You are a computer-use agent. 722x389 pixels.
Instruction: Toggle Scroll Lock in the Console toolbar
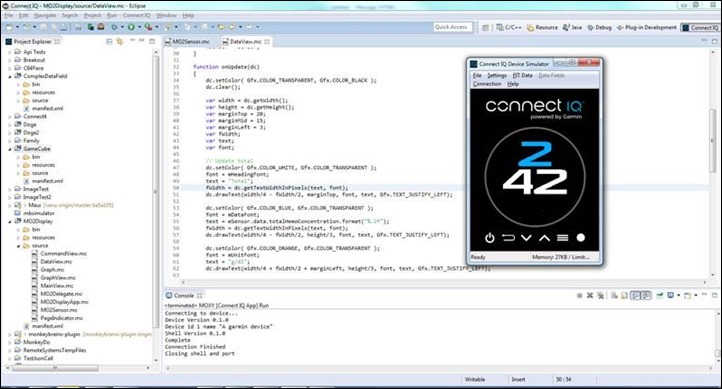624,296
